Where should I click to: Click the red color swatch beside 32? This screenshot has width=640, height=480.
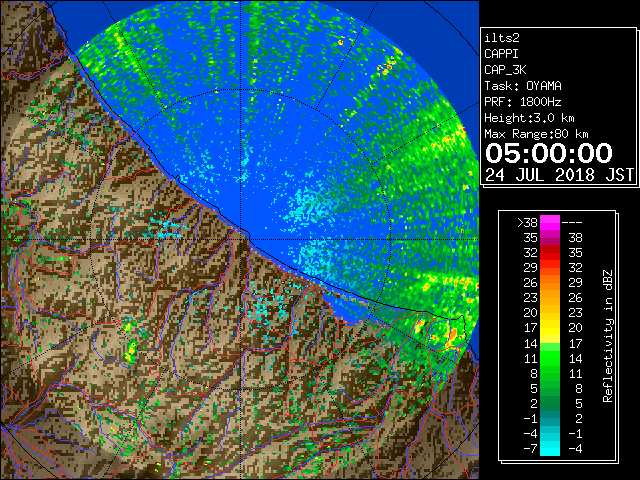[550, 253]
